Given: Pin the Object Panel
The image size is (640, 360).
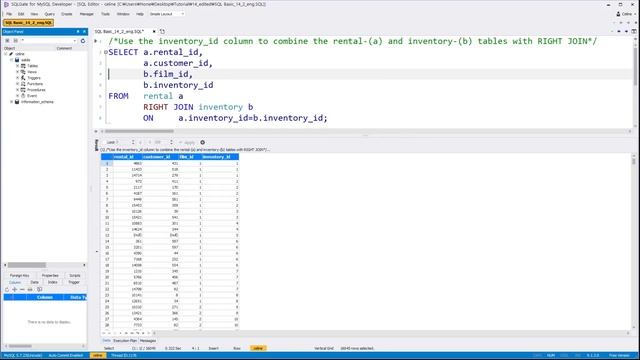Looking at the screenshot, I should tap(78, 31).
